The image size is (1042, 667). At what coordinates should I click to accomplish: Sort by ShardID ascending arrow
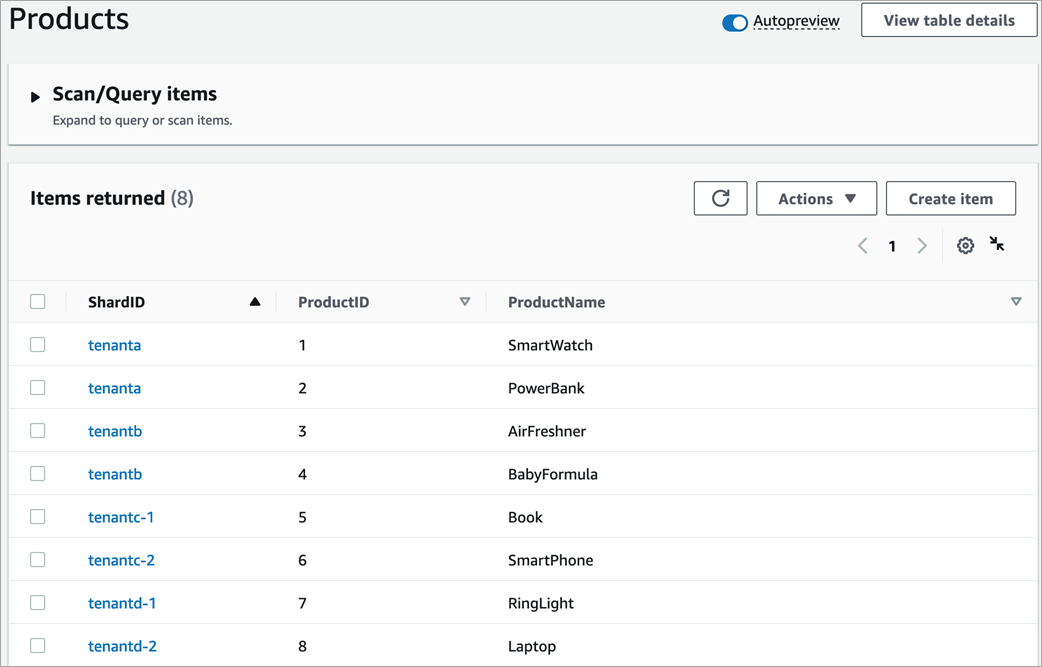click(x=255, y=302)
